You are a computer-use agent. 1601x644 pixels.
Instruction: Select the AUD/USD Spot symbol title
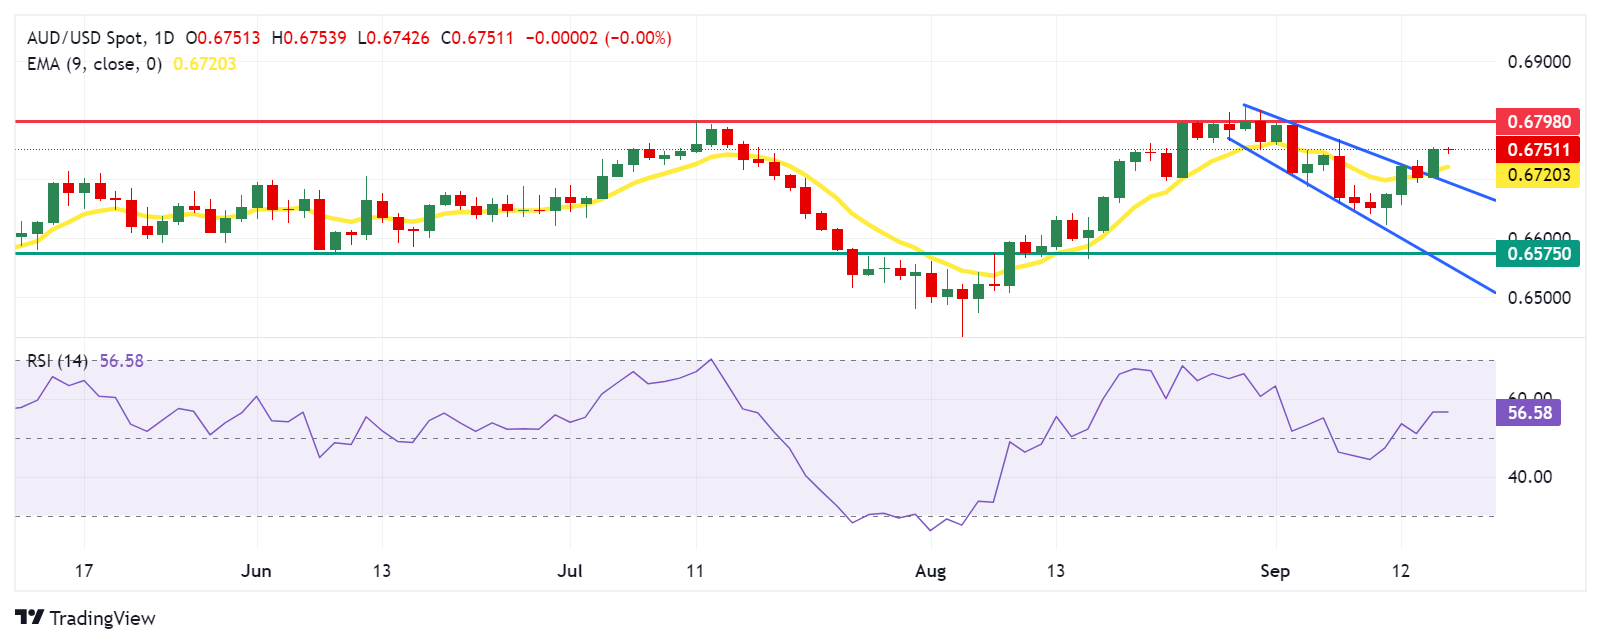tap(88, 38)
